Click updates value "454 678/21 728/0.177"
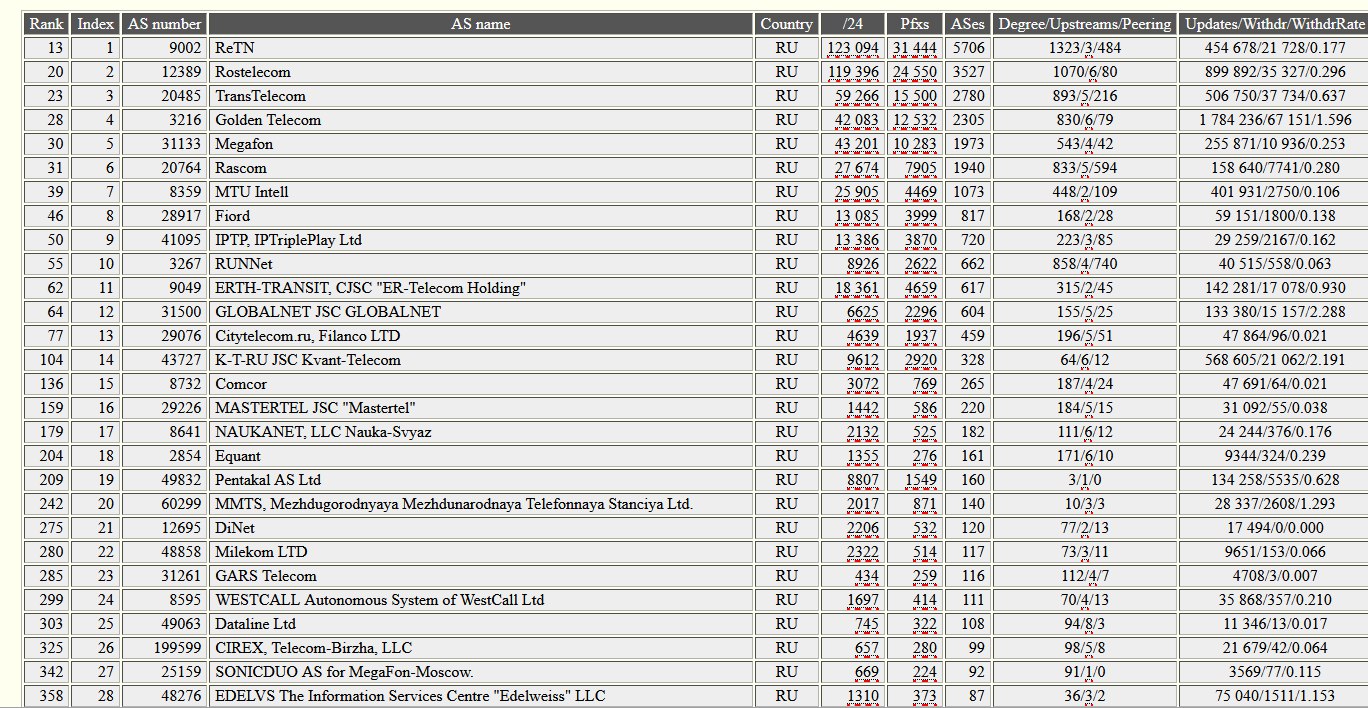 point(1275,48)
